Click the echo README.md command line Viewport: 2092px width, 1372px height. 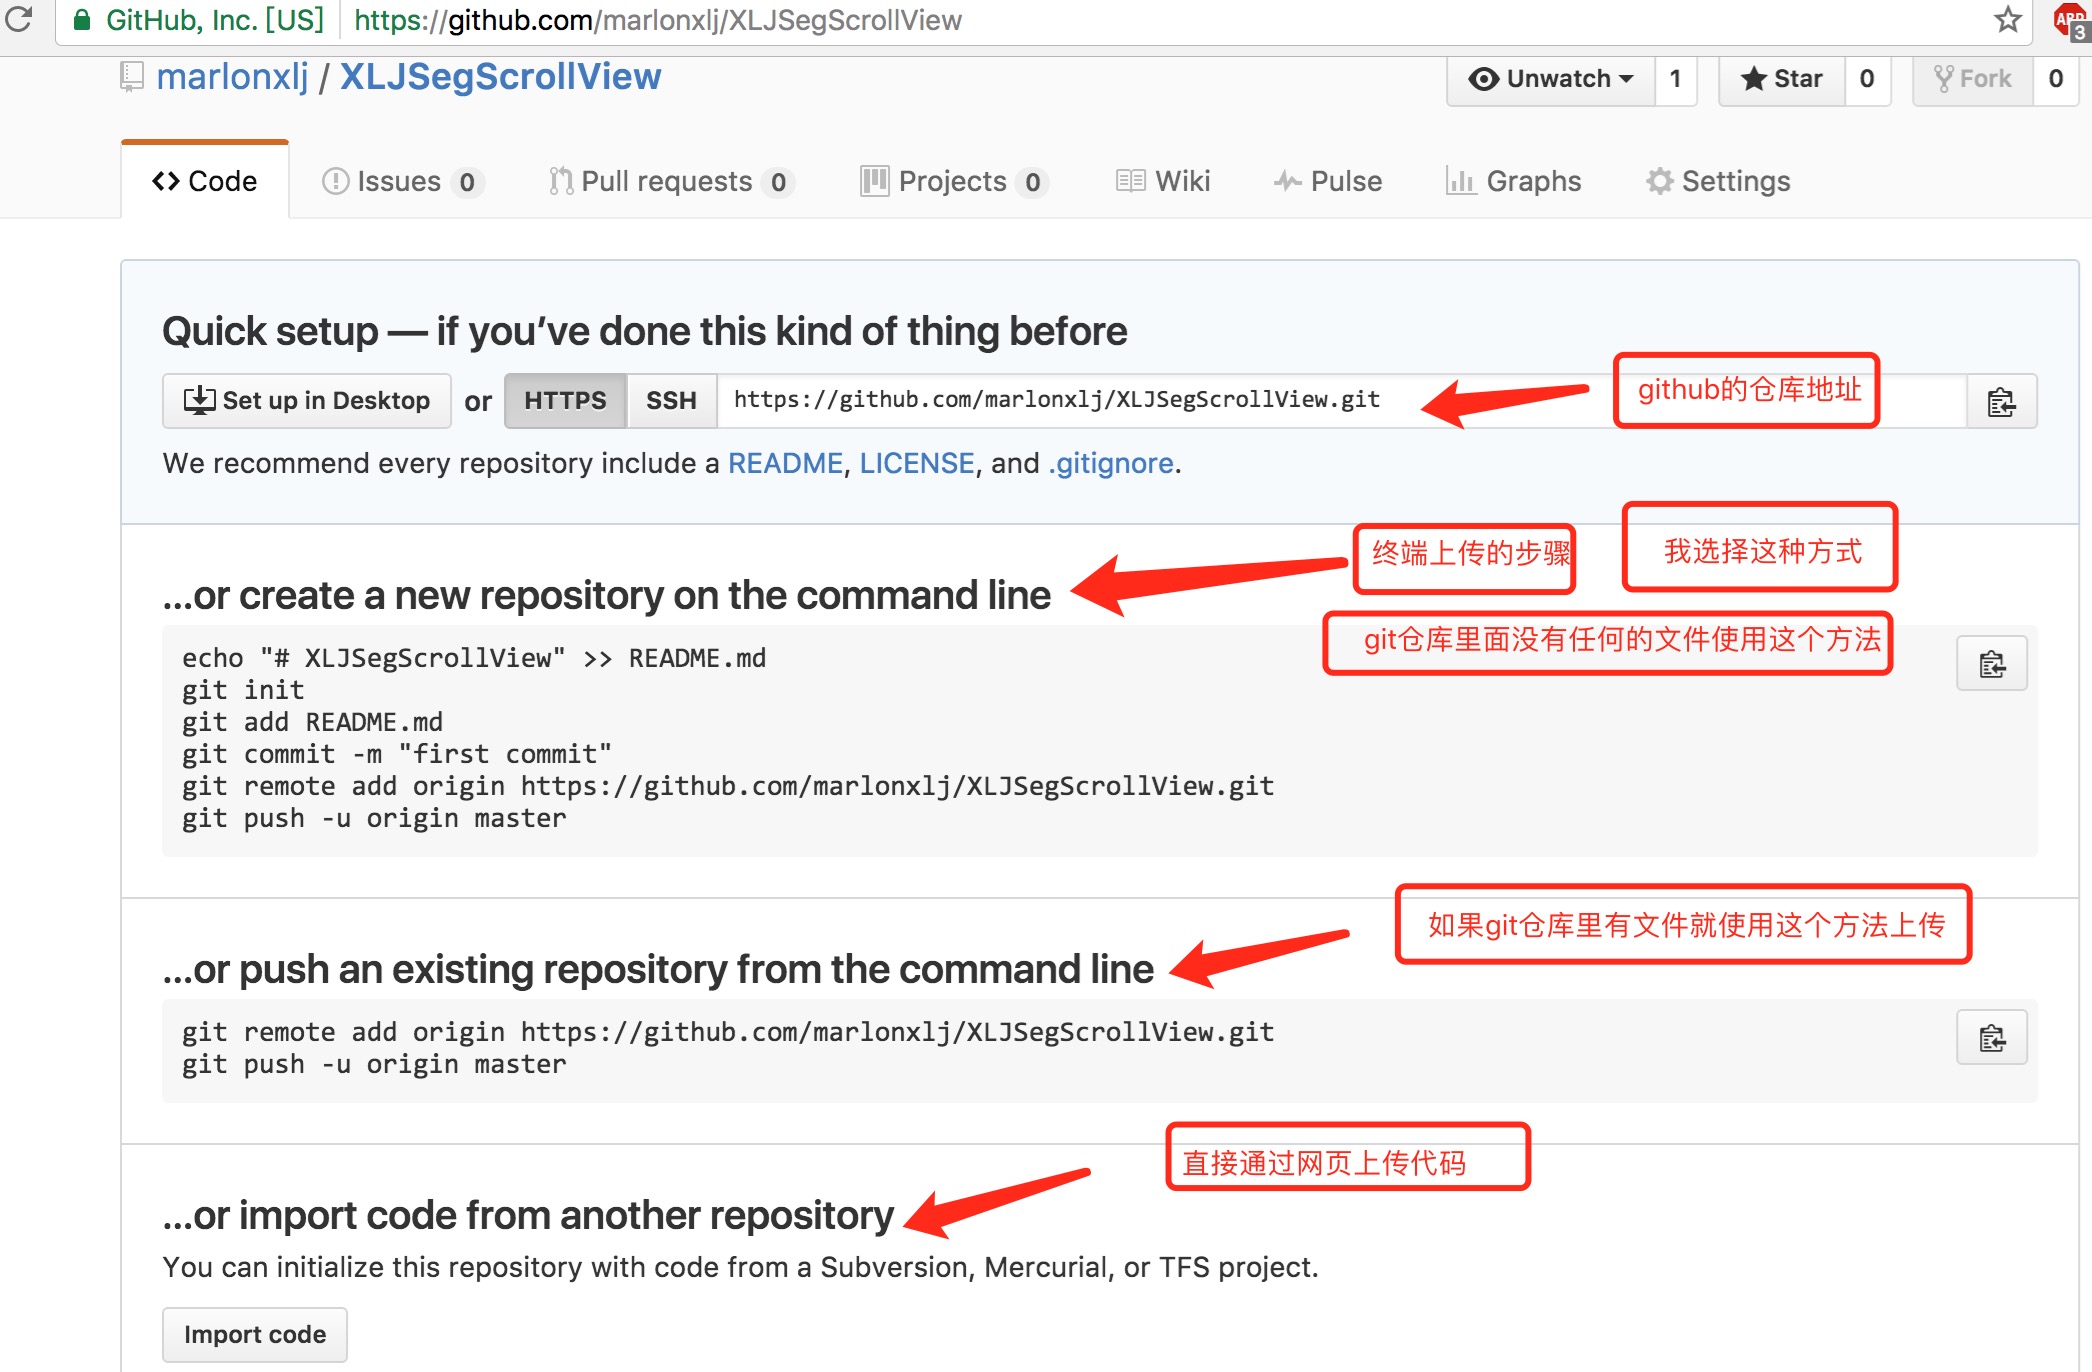point(474,658)
